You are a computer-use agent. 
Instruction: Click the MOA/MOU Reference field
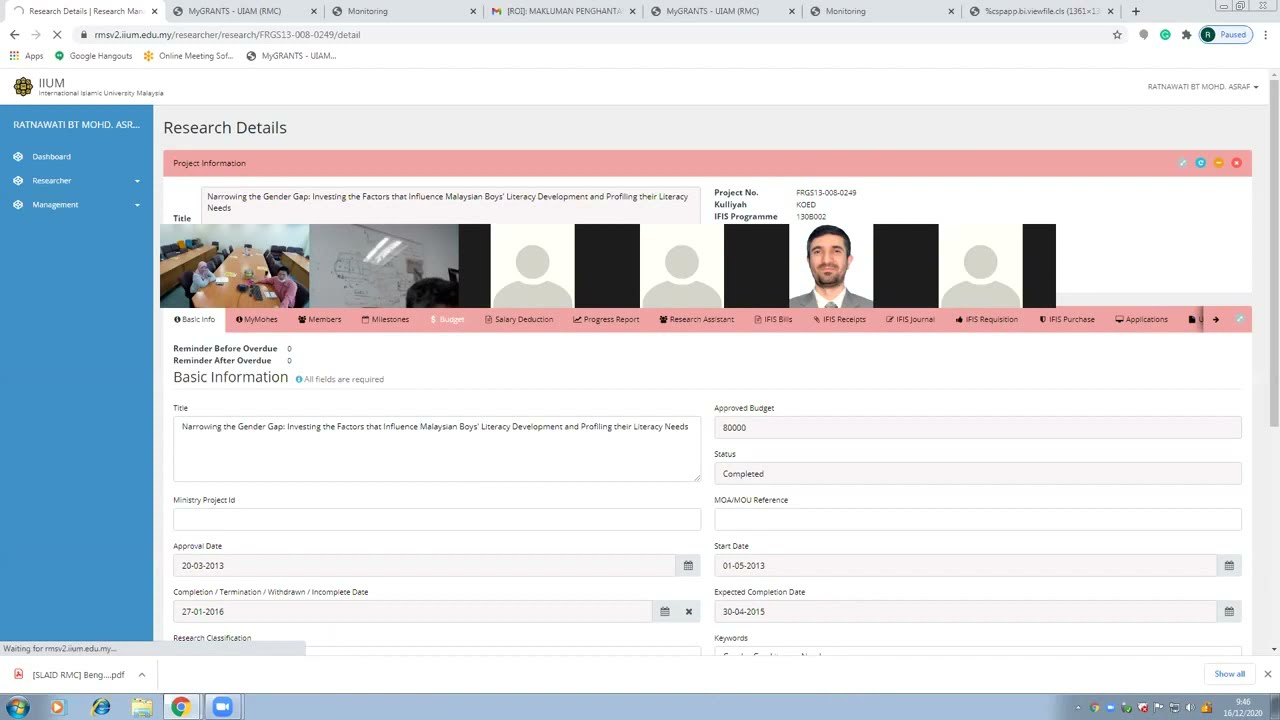click(x=978, y=519)
